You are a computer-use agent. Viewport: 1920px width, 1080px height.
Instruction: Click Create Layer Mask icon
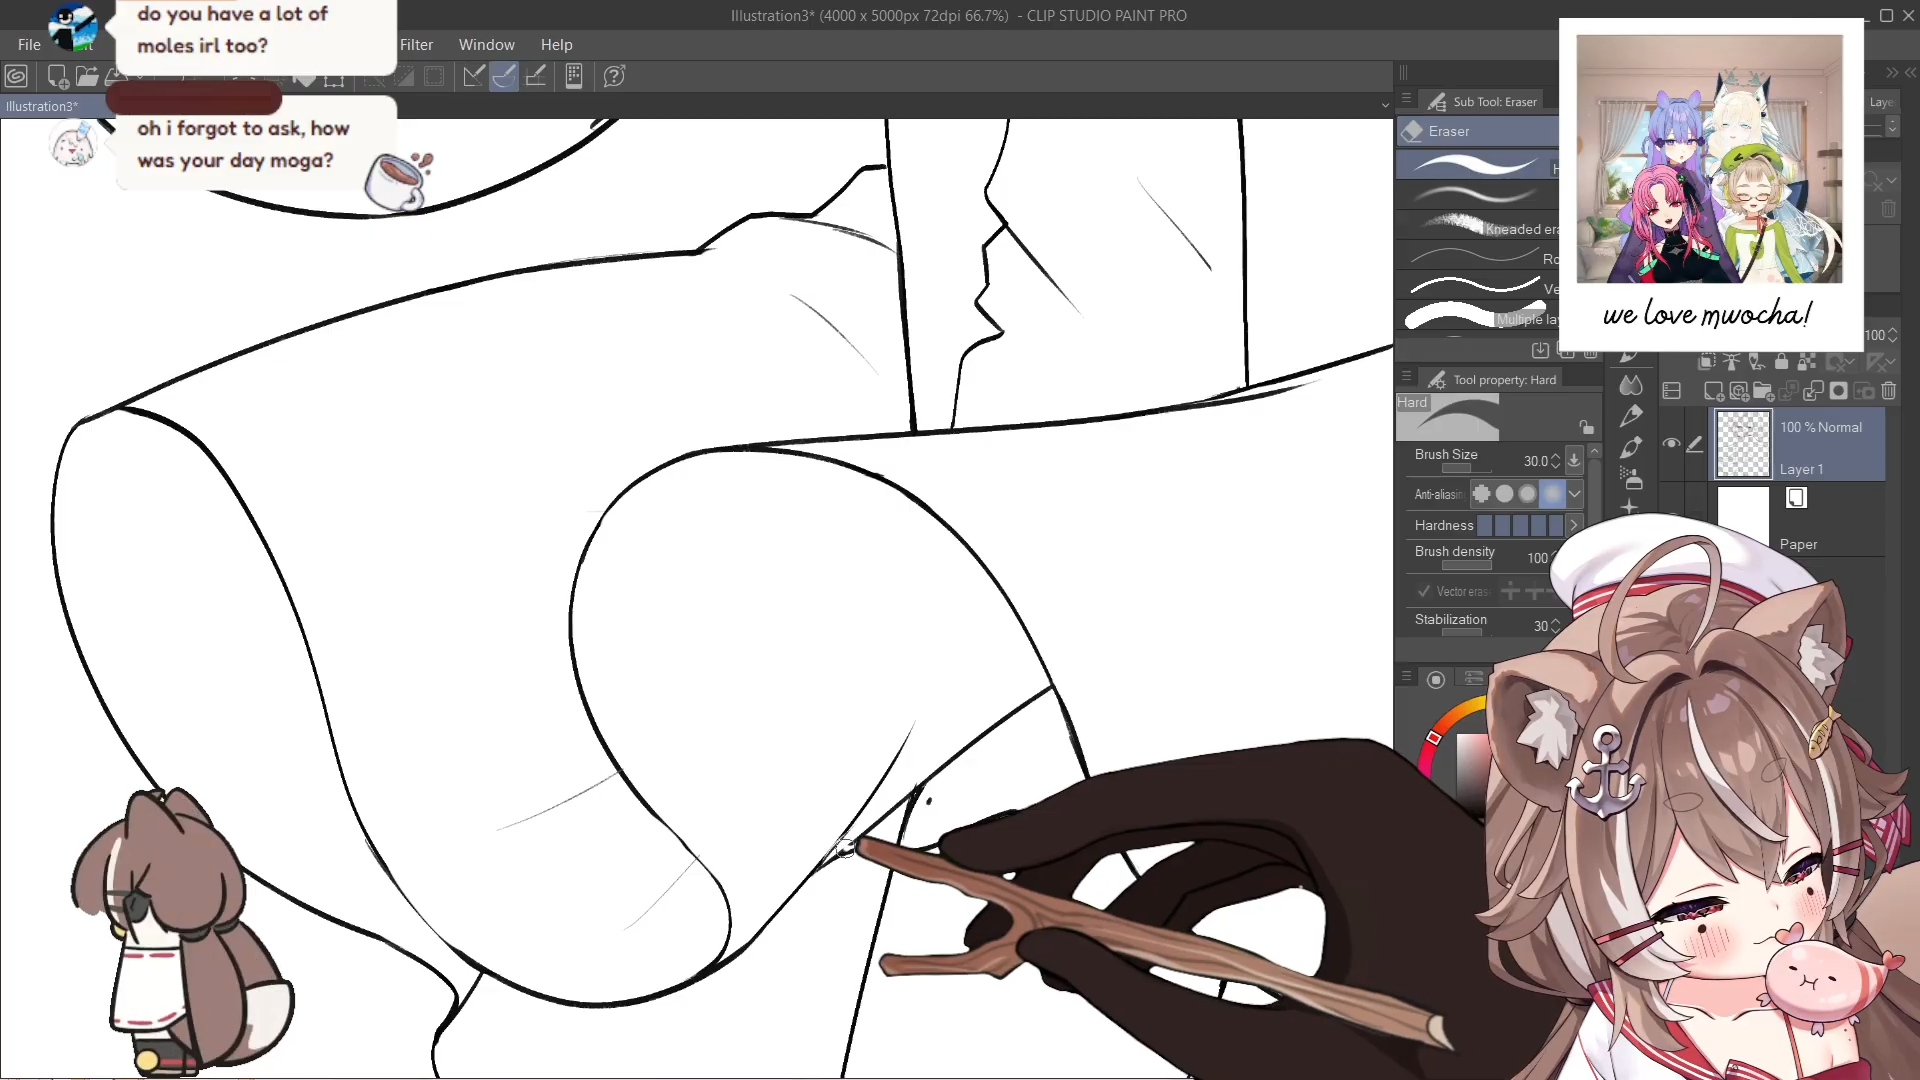1838,391
